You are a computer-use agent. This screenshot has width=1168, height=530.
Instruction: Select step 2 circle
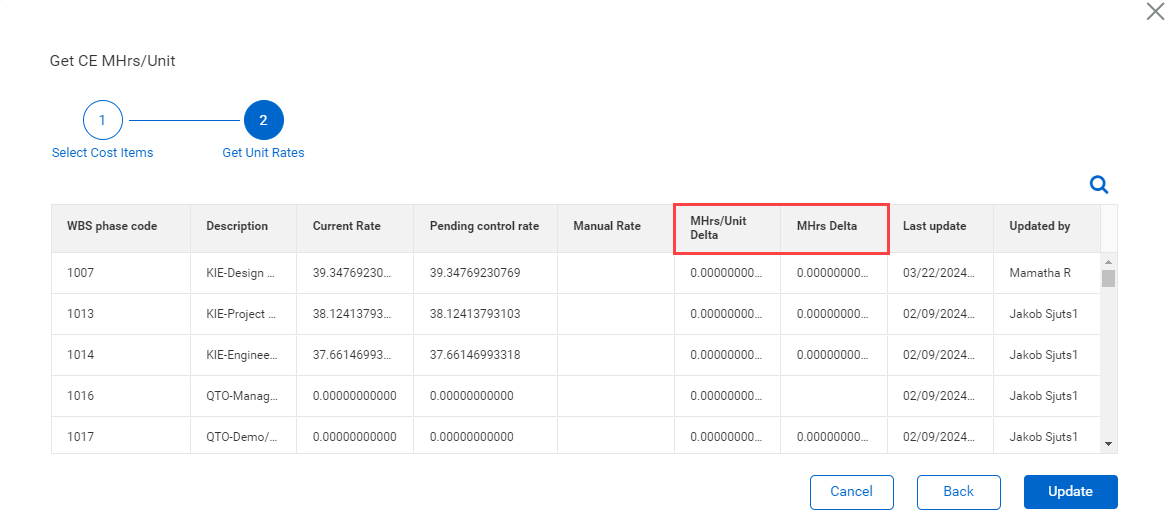pos(263,120)
